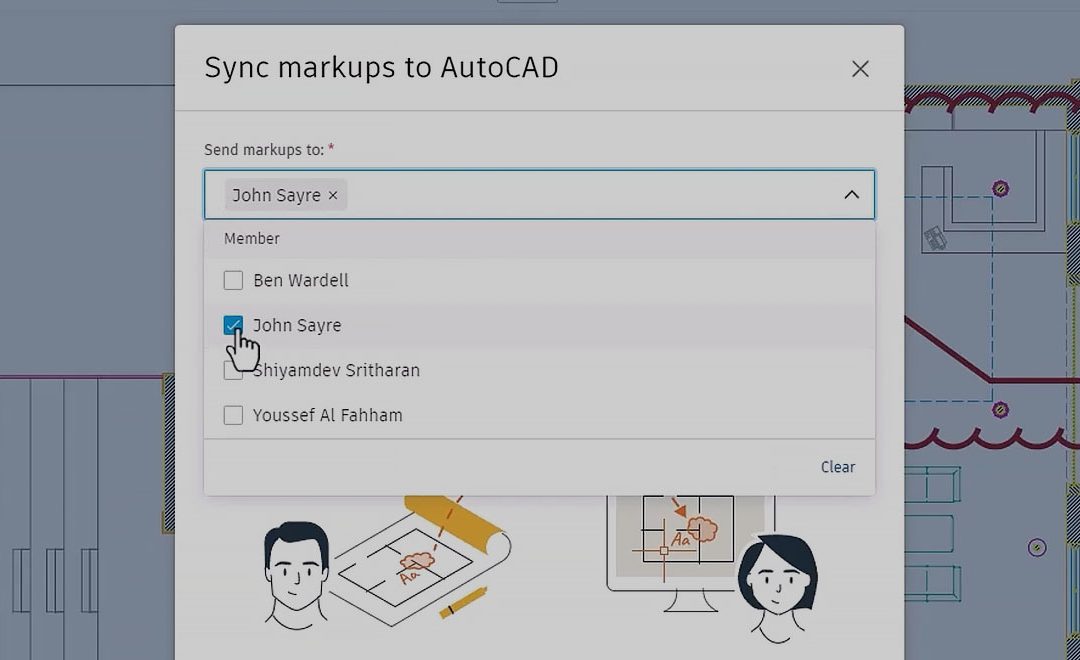Click the John Sayre chip label
The width and height of the screenshot is (1080, 660).
click(x=276, y=196)
